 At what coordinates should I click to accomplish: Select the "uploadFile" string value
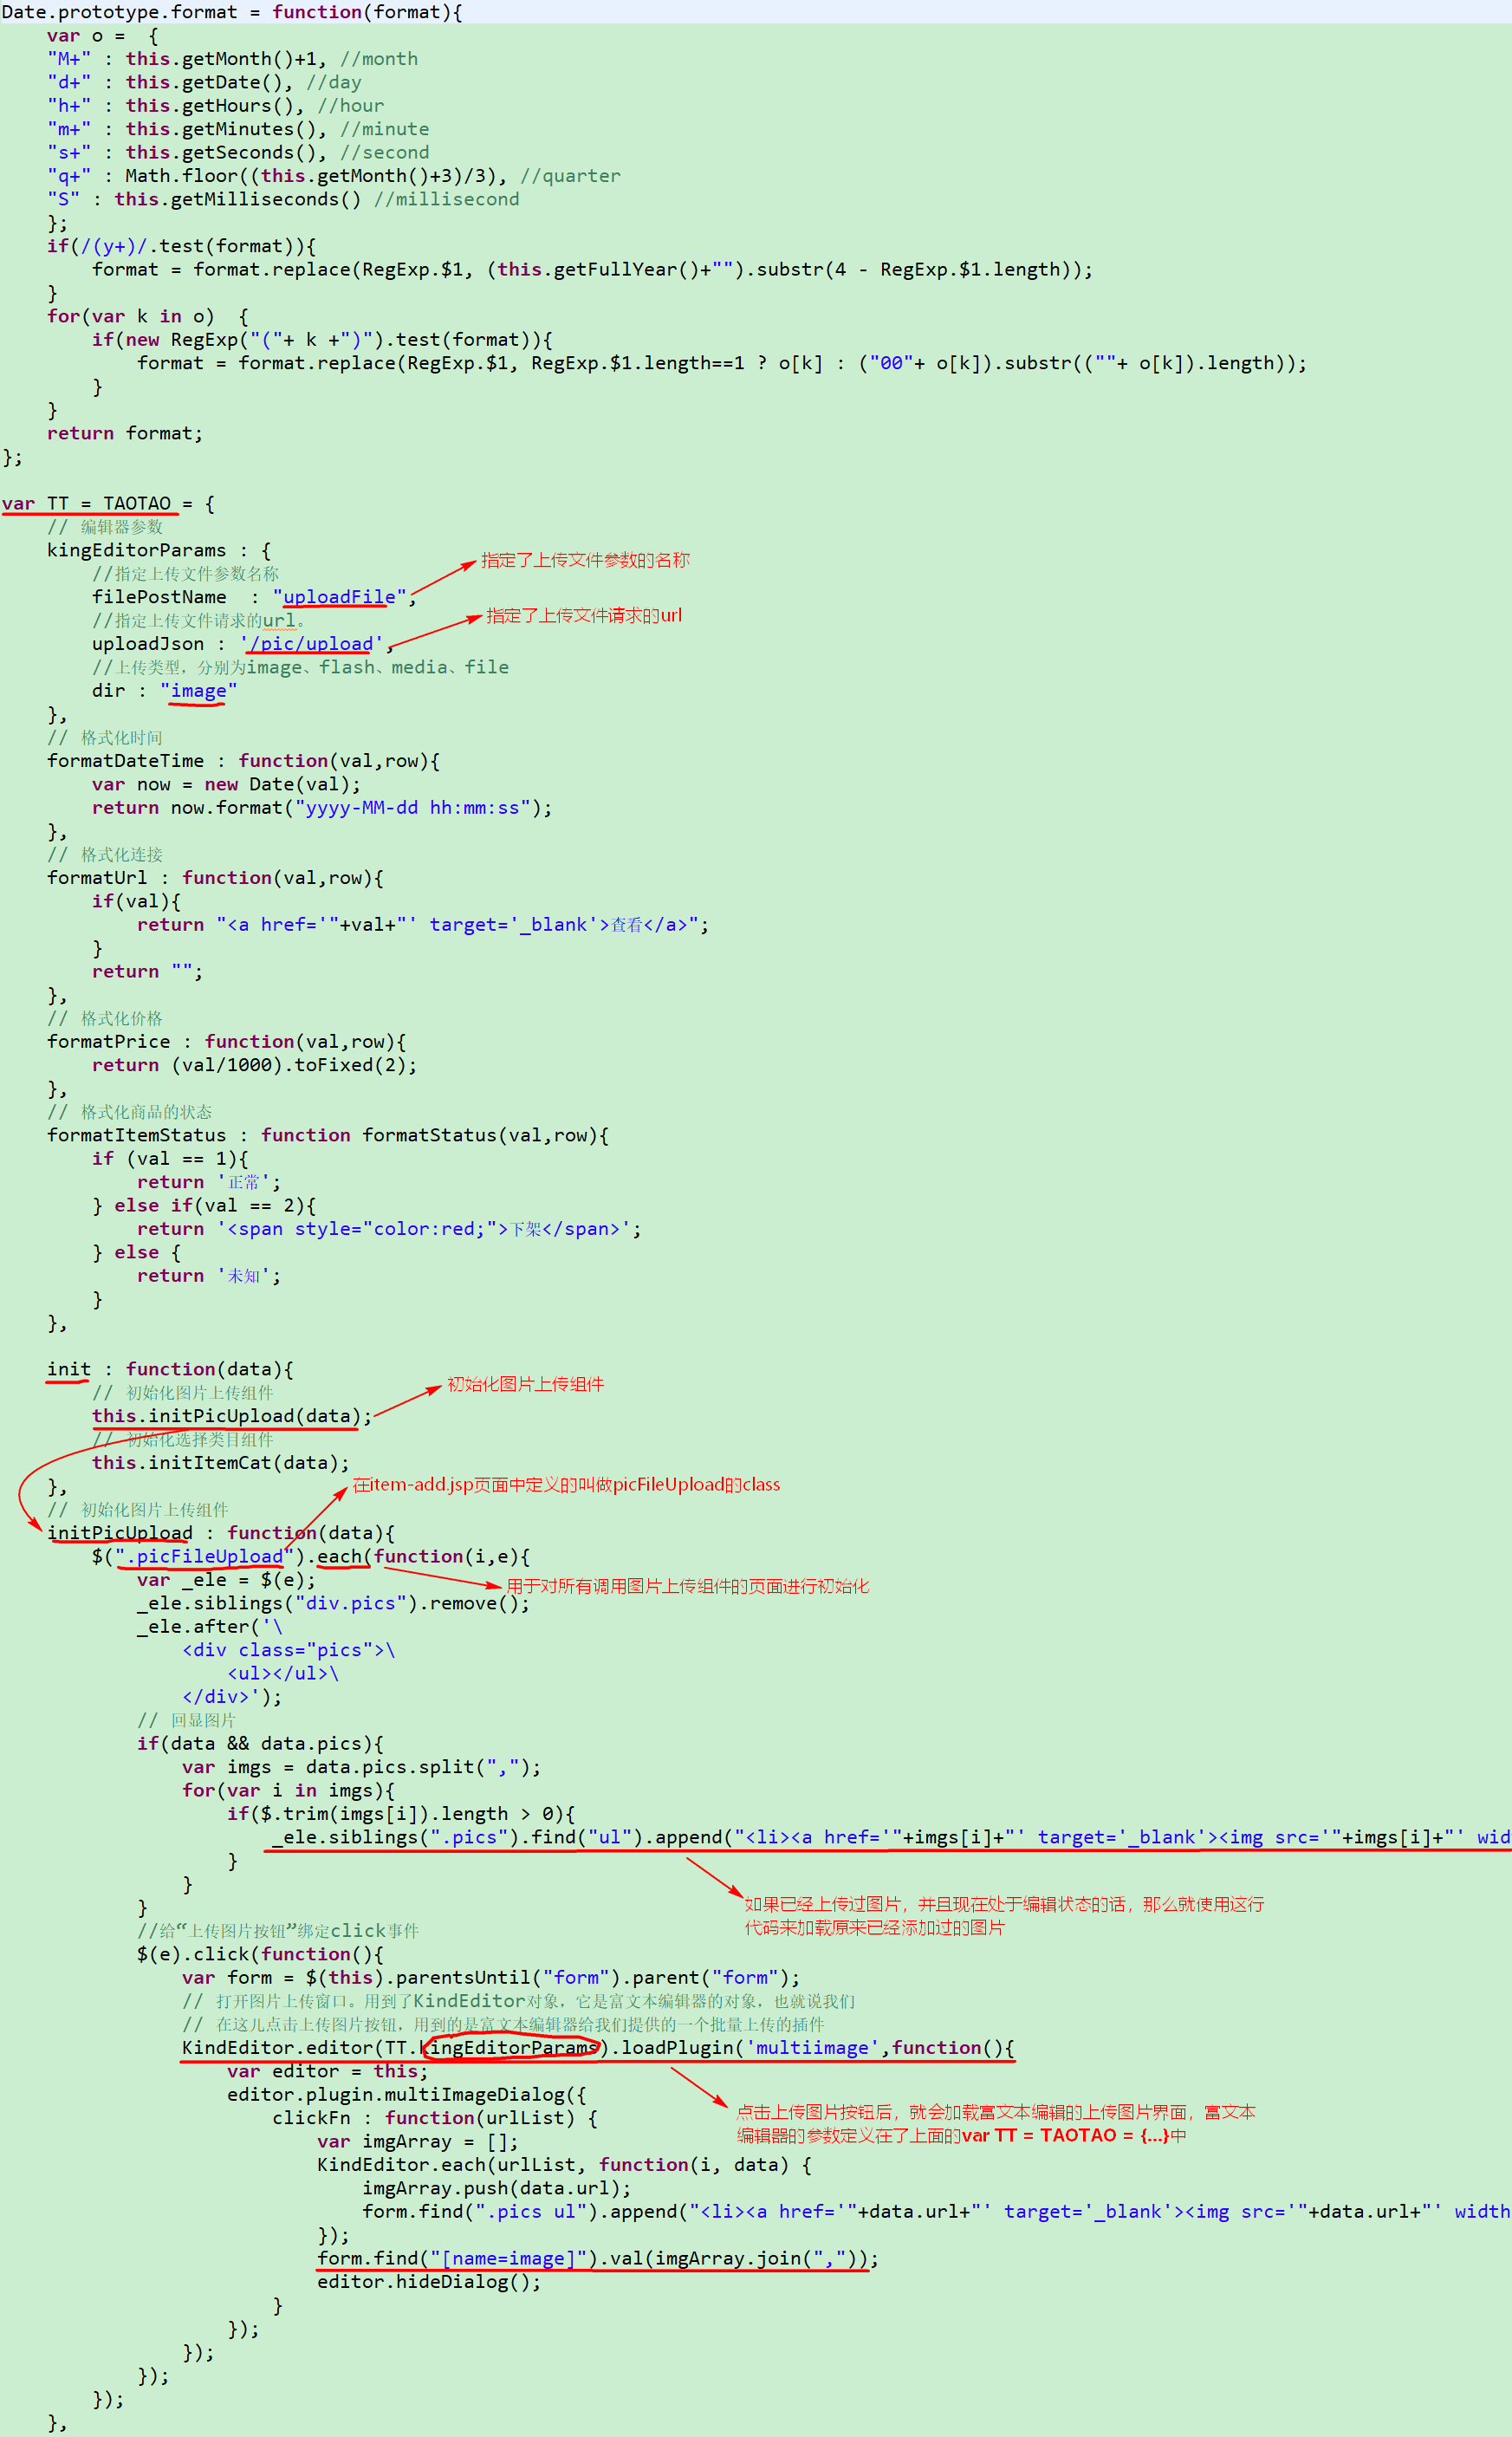click(x=339, y=597)
